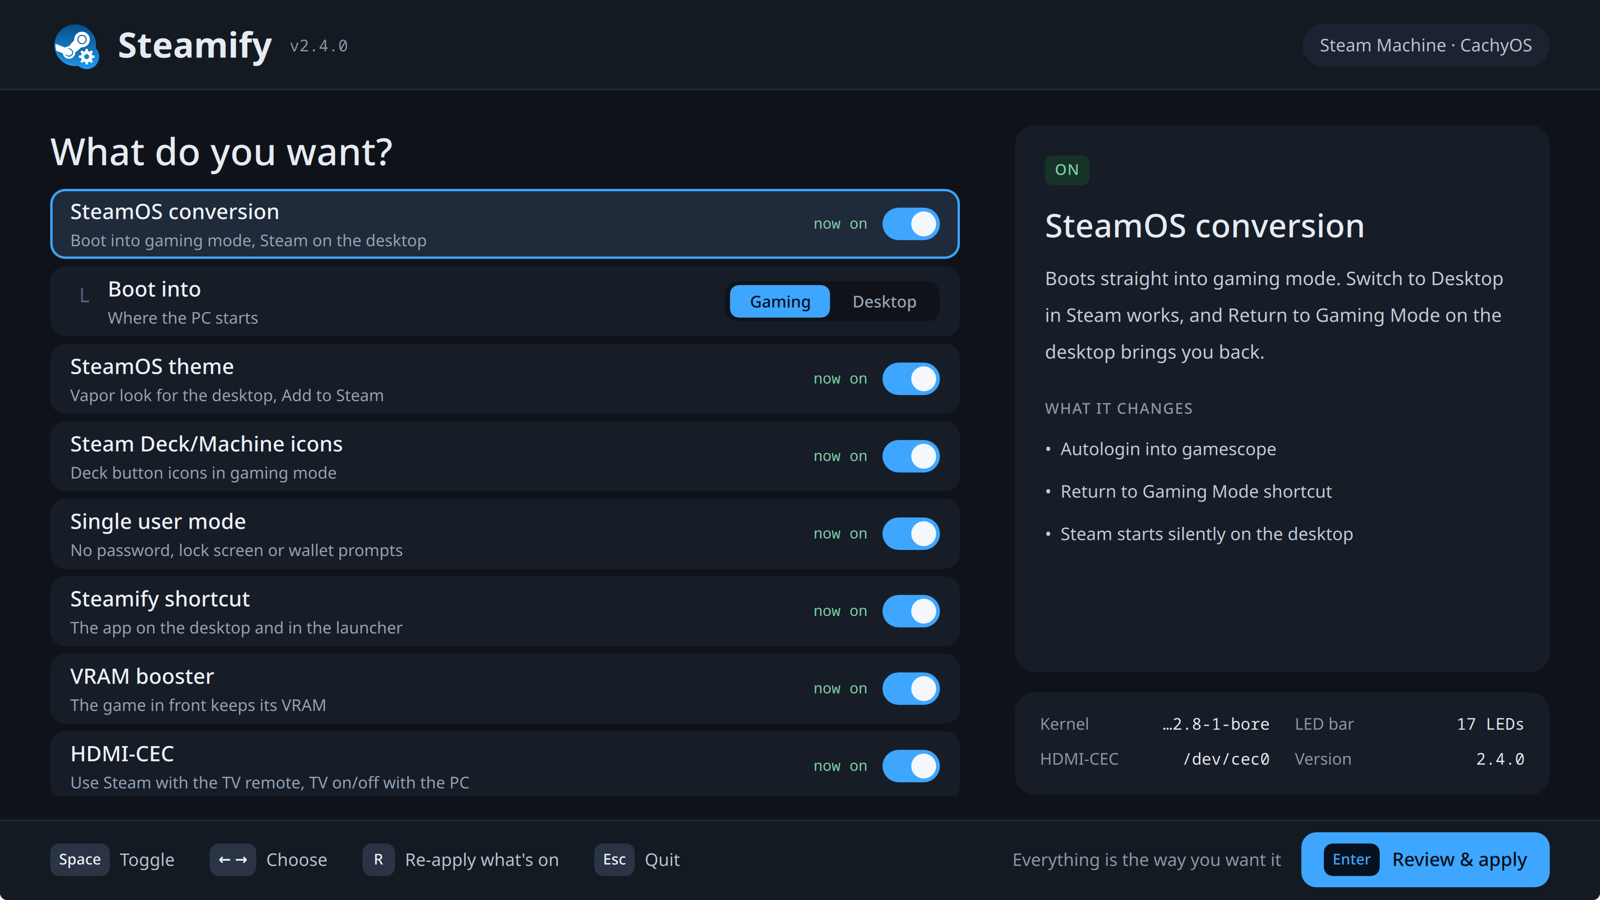Screen dimensions: 1600x900
Task: Select the VRAM booster row title
Action: (x=142, y=677)
